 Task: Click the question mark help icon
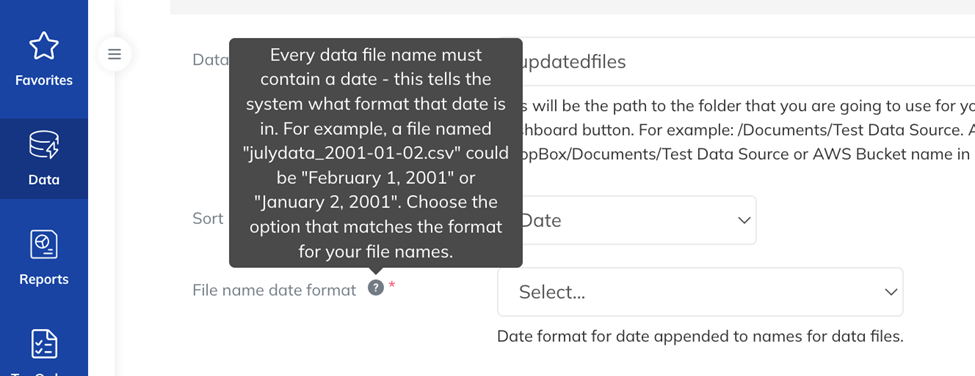pyautogui.click(x=376, y=288)
